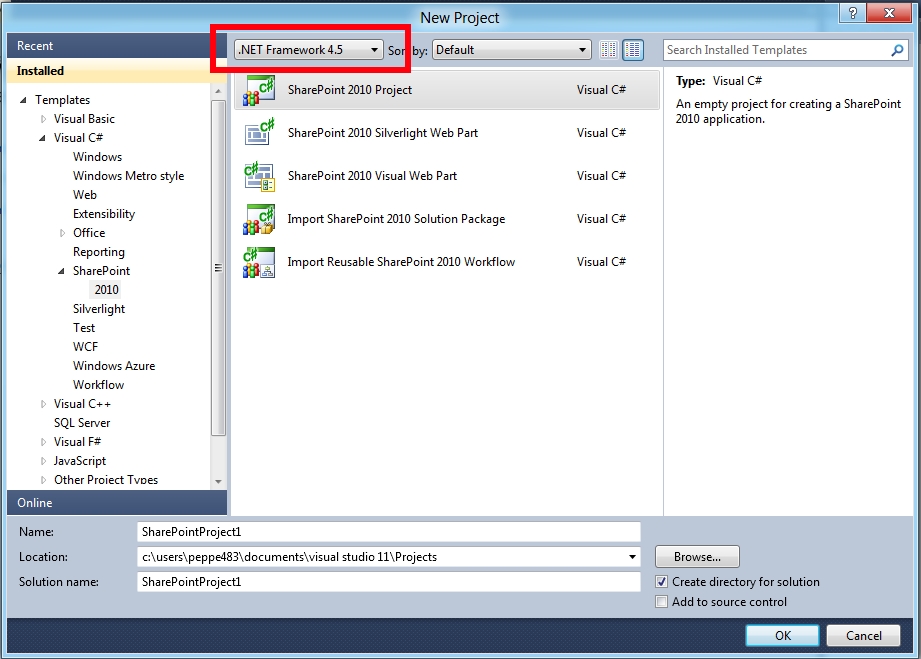
Task: Click the OK button
Action: click(782, 636)
